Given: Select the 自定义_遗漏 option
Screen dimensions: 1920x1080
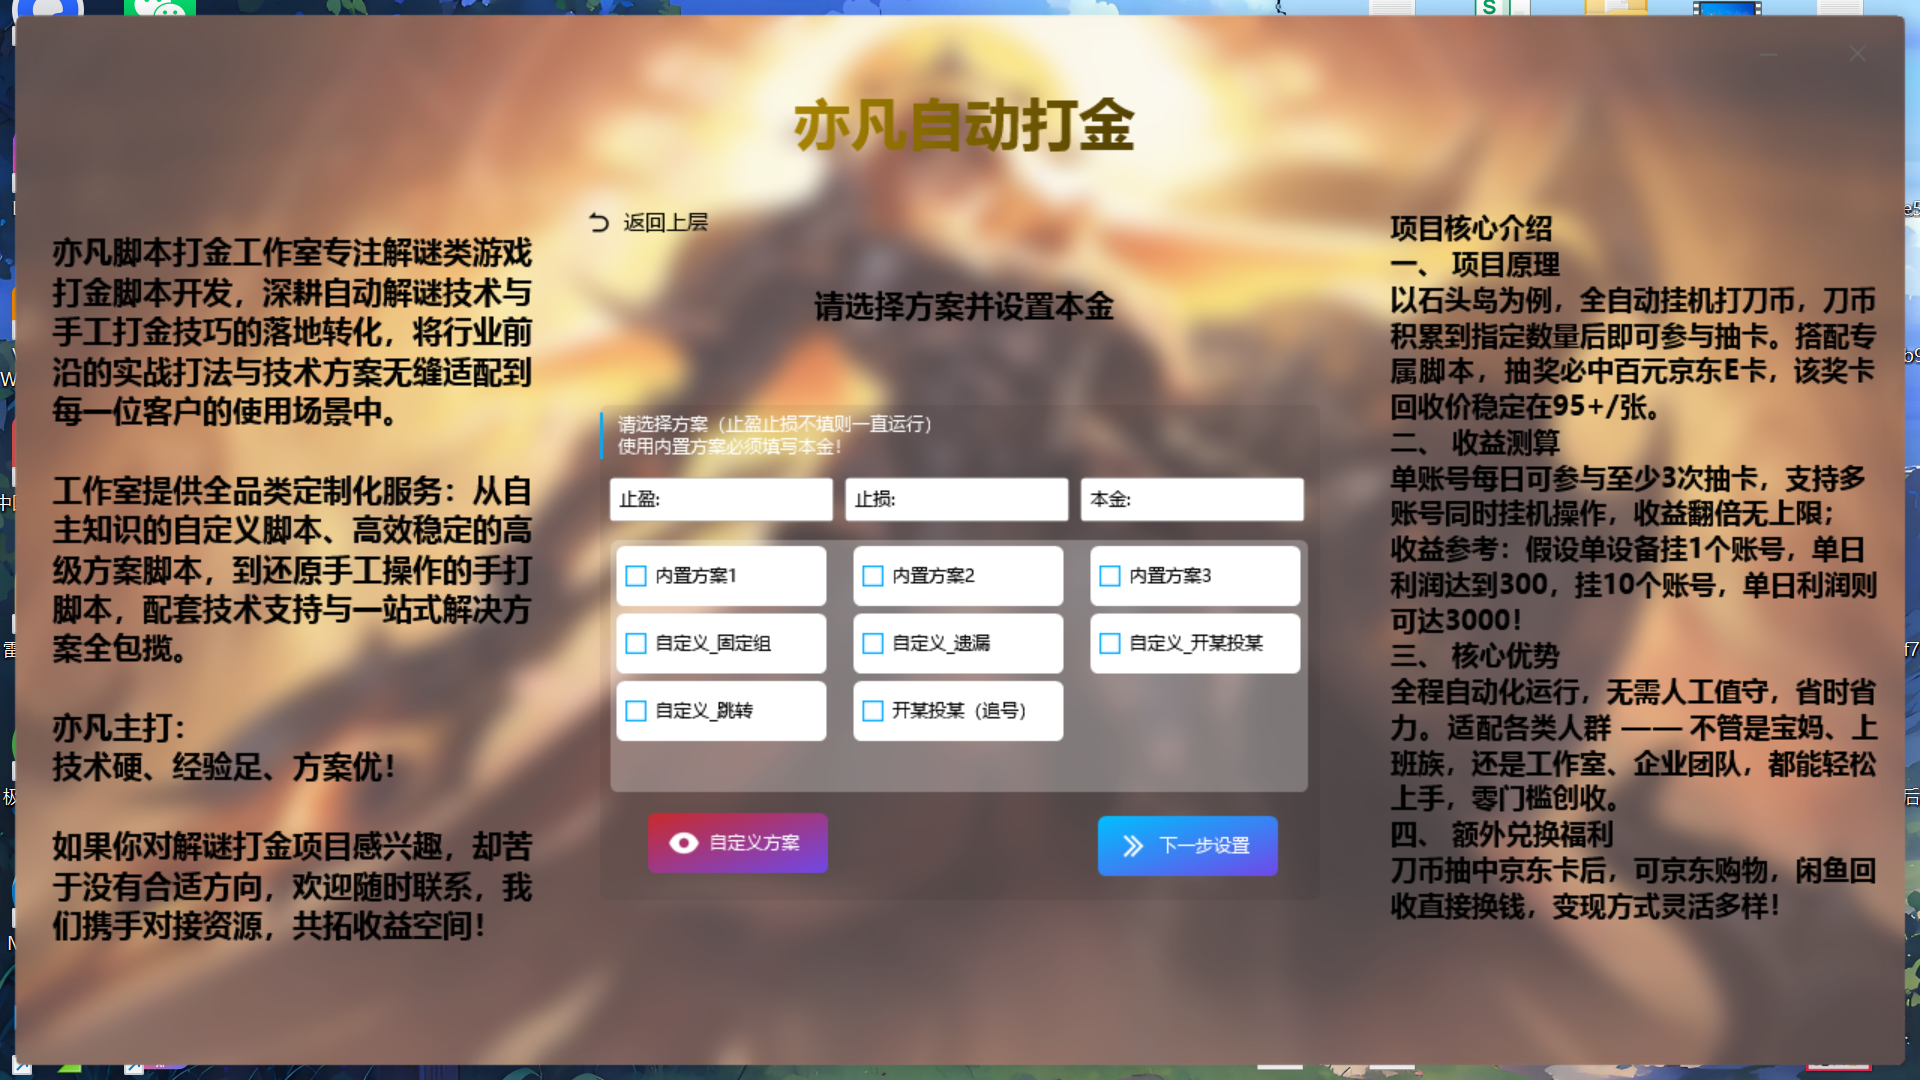Looking at the screenshot, I should coord(872,644).
